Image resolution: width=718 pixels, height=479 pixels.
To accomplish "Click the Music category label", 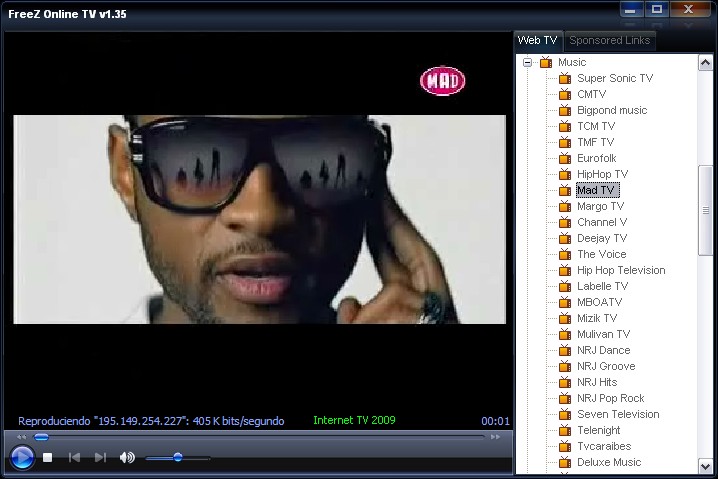I will coord(572,62).
